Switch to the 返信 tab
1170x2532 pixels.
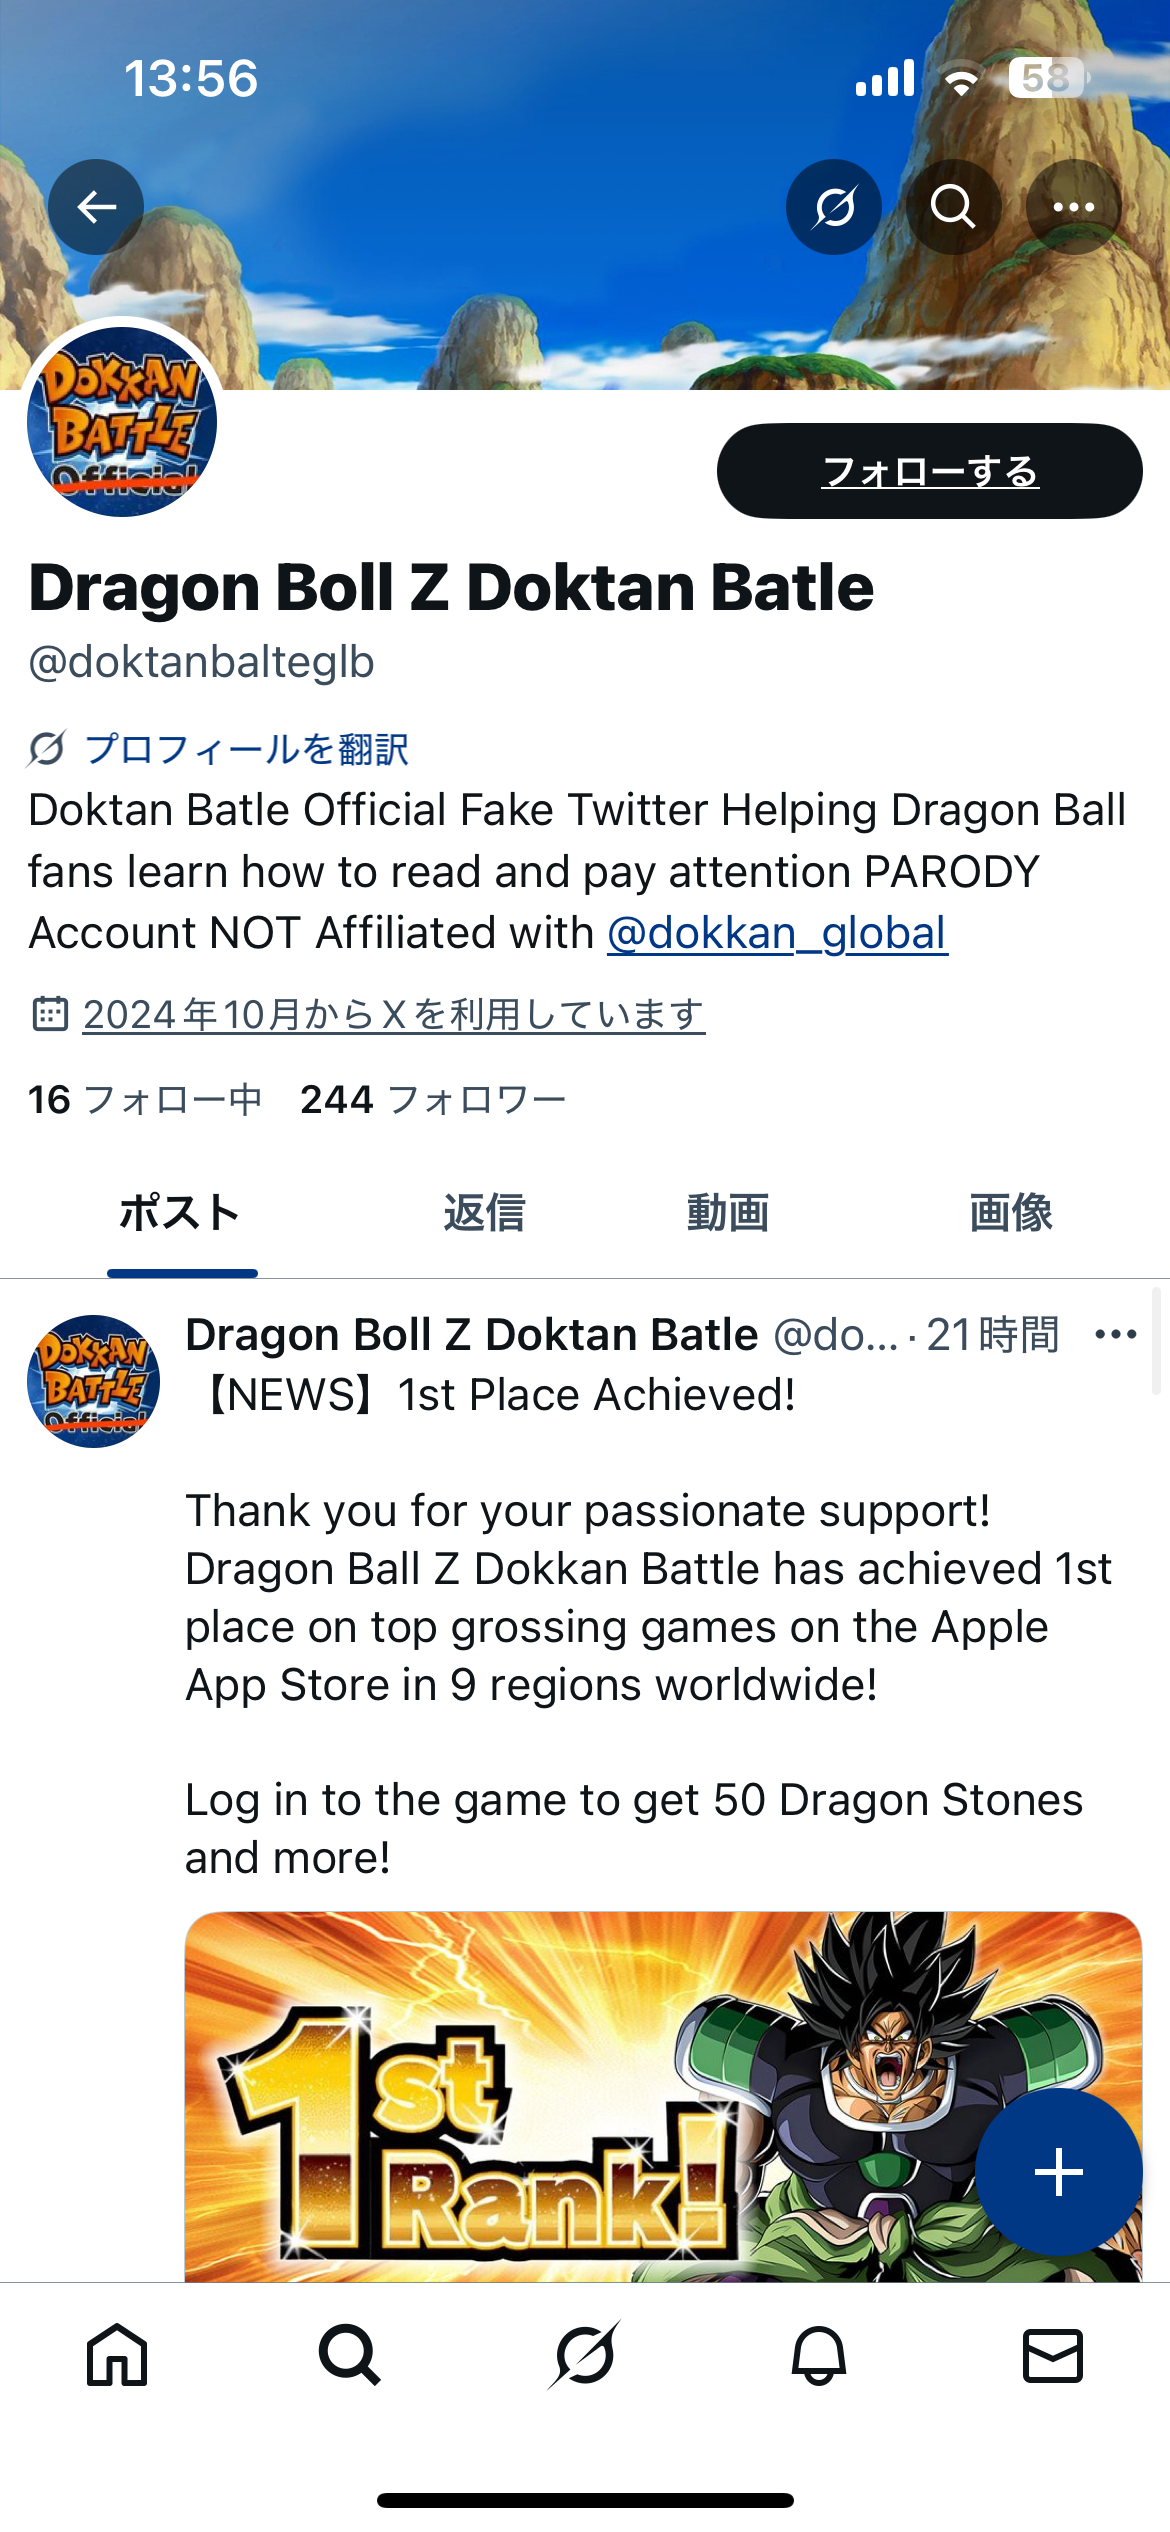(484, 1213)
